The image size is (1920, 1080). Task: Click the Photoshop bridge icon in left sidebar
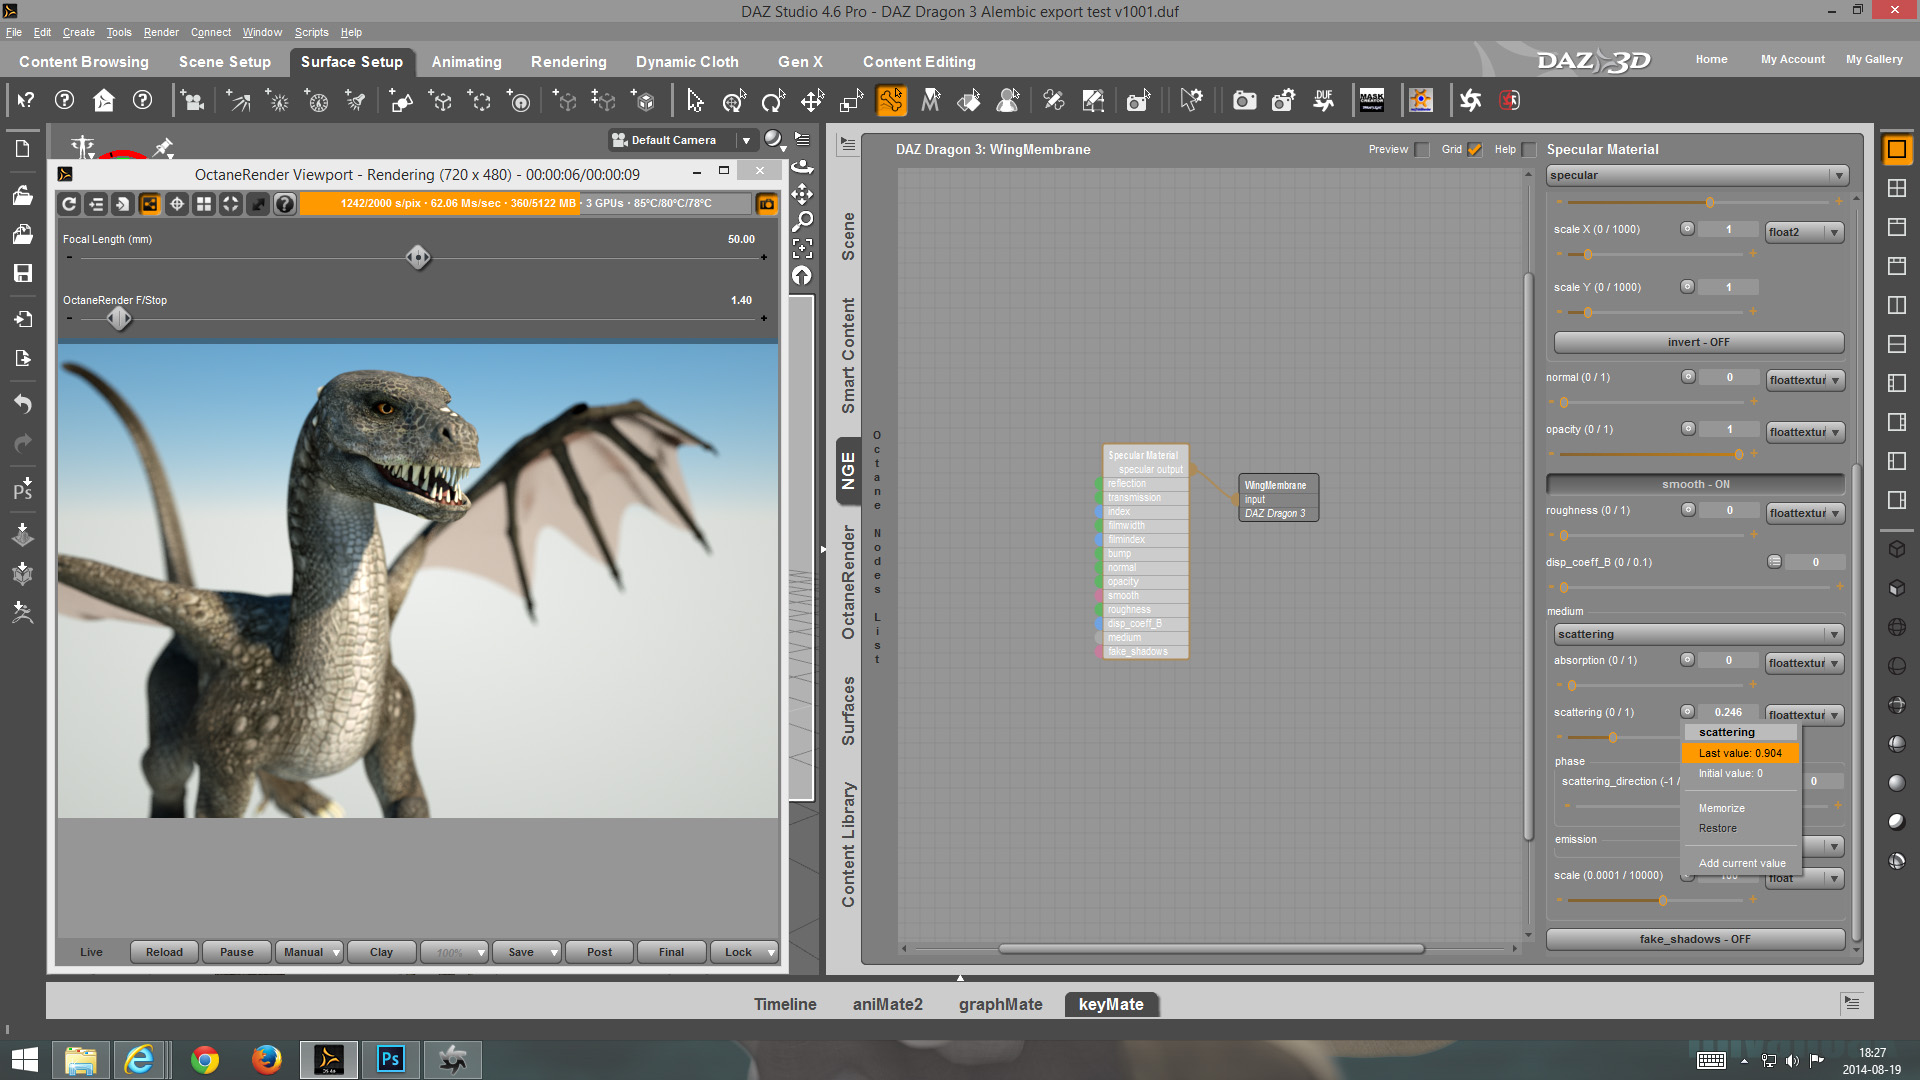click(x=23, y=490)
